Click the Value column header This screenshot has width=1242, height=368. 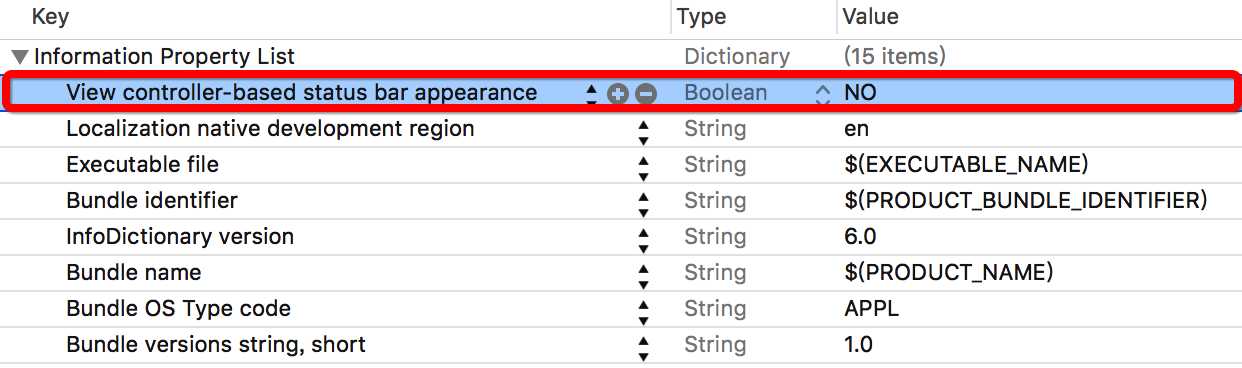tap(871, 17)
